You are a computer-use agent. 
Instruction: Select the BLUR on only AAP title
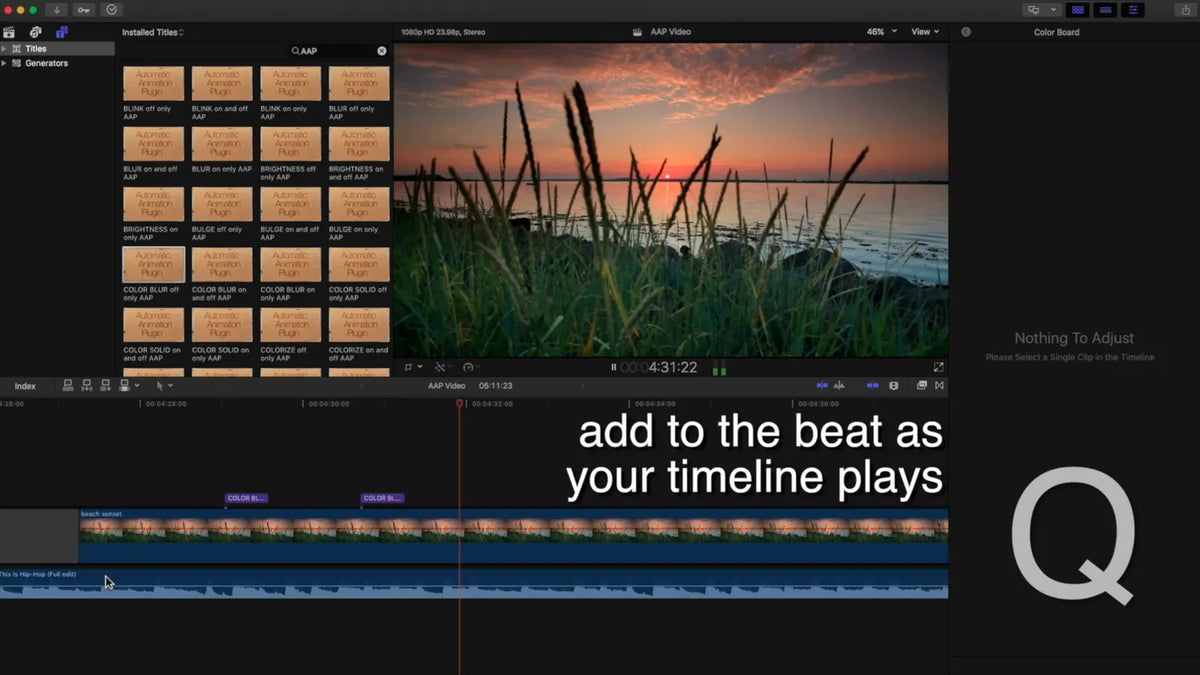(222, 144)
